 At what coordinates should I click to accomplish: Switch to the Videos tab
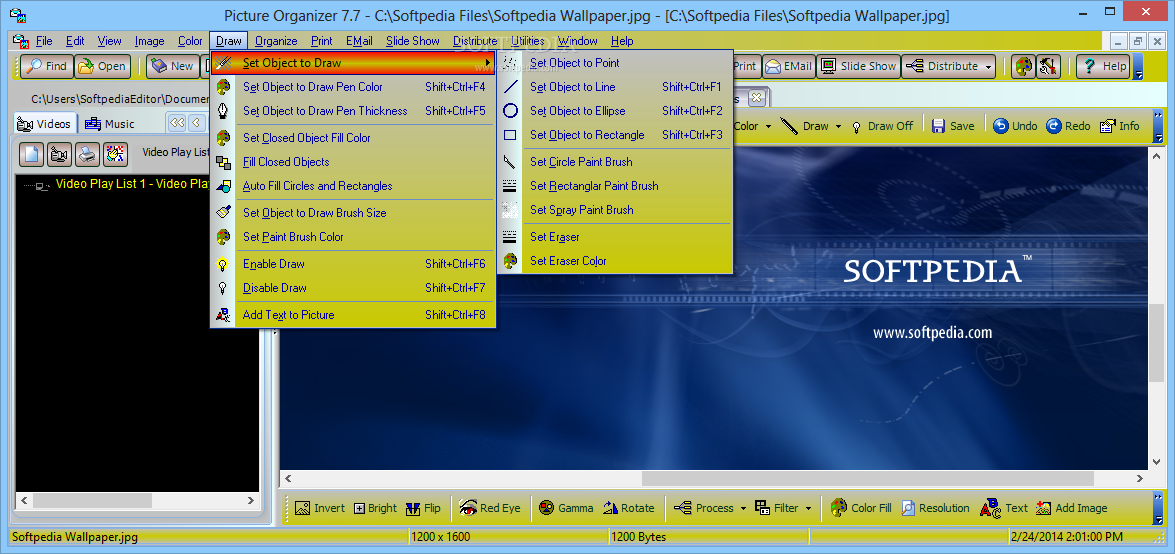pyautogui.click(x=44, y=124)
